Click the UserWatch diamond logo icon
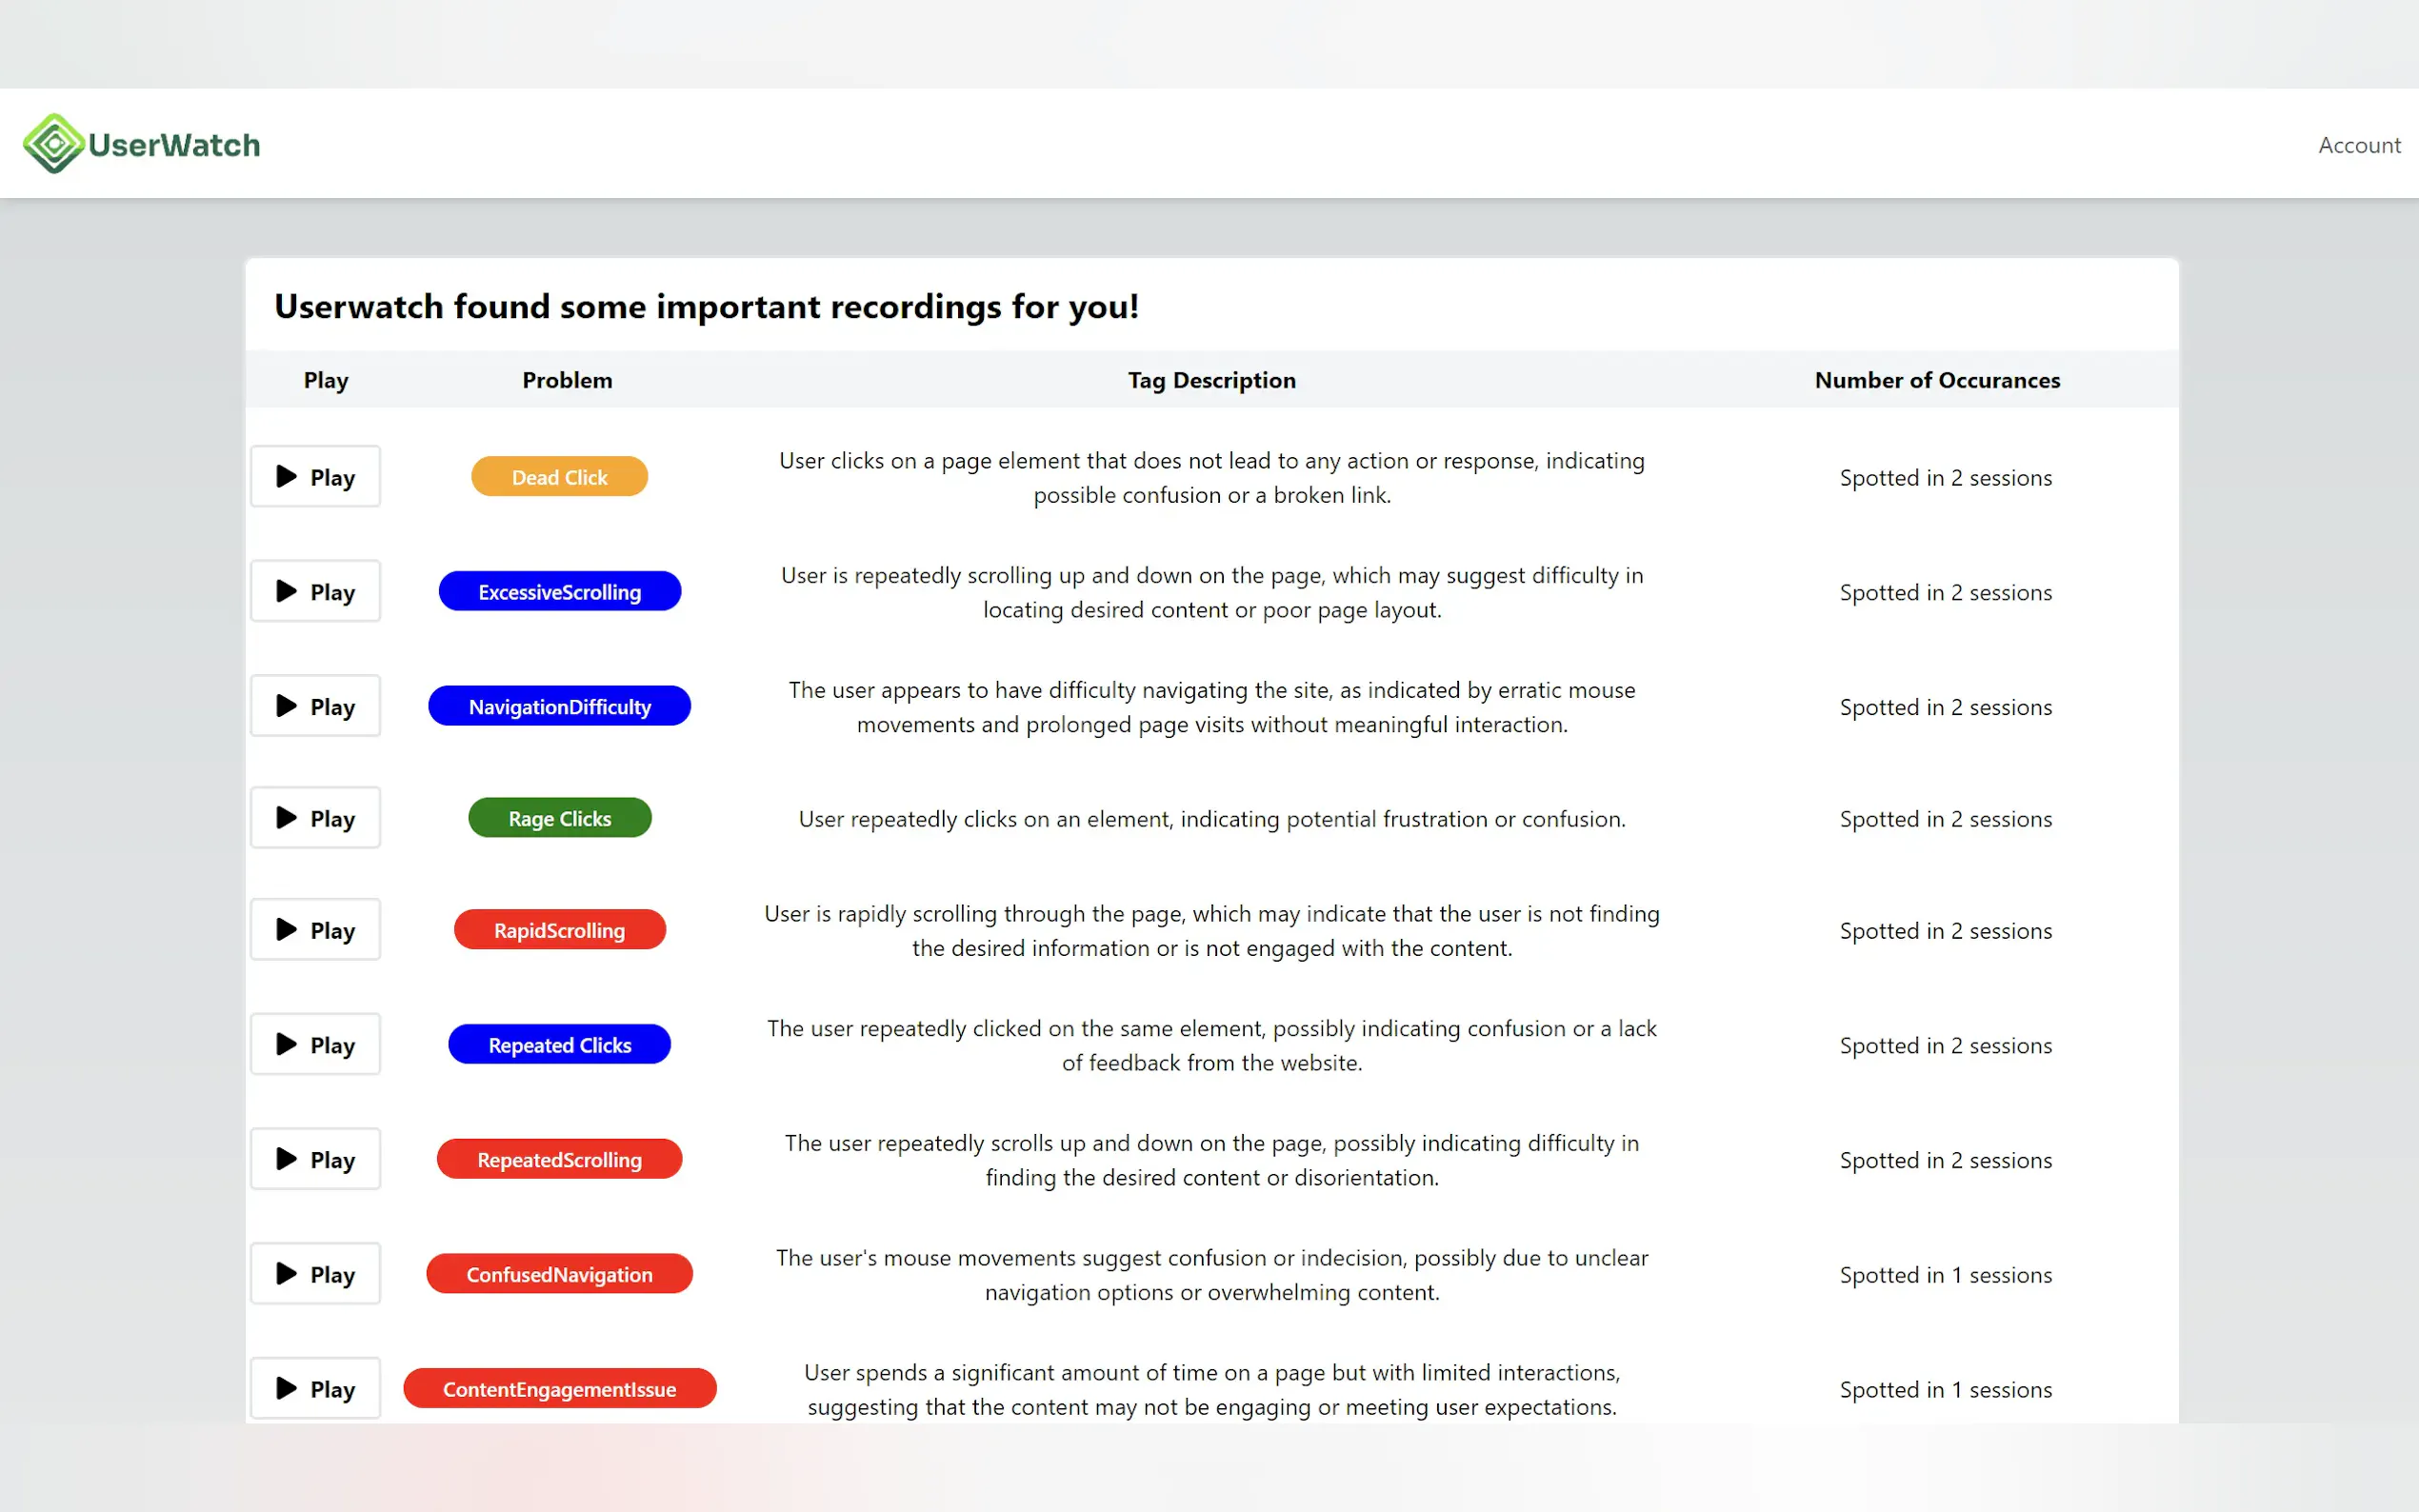Screen dimensions: 2419x1512 click(x=54, y=144)
